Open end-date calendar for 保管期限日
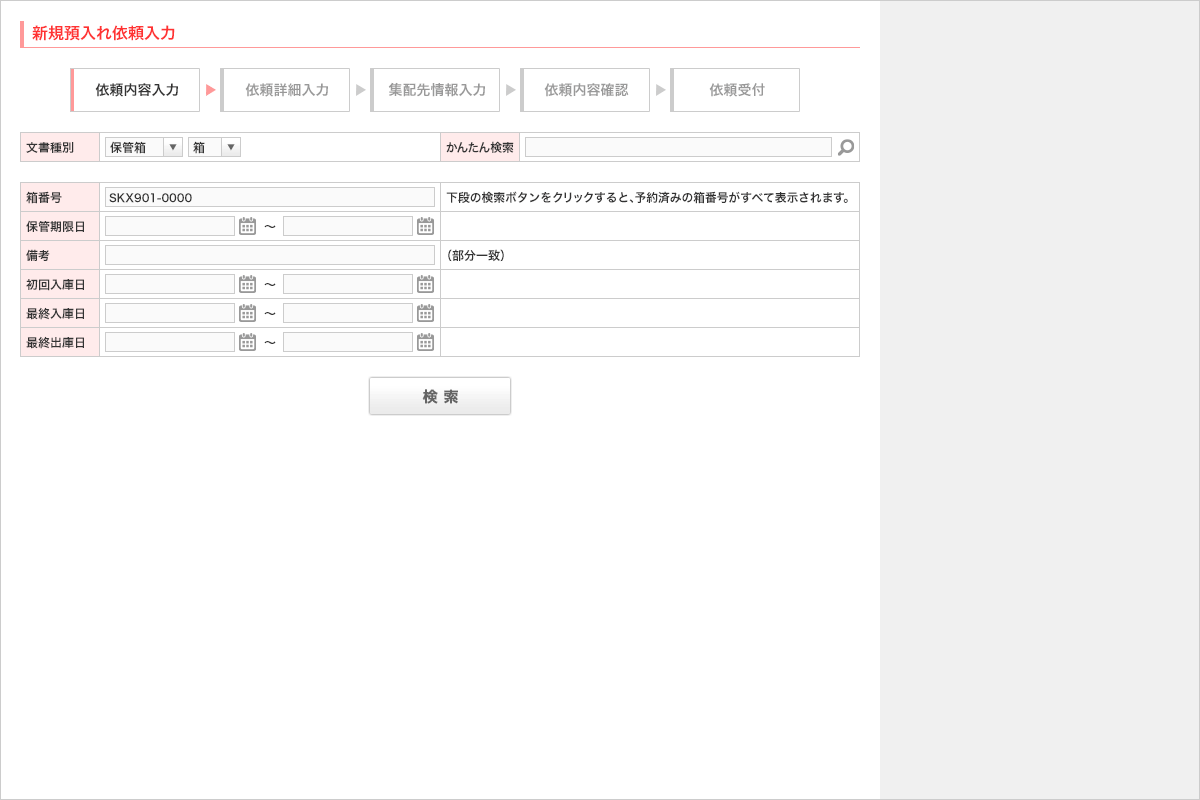1200x800 pixels. tap(425, 226)
